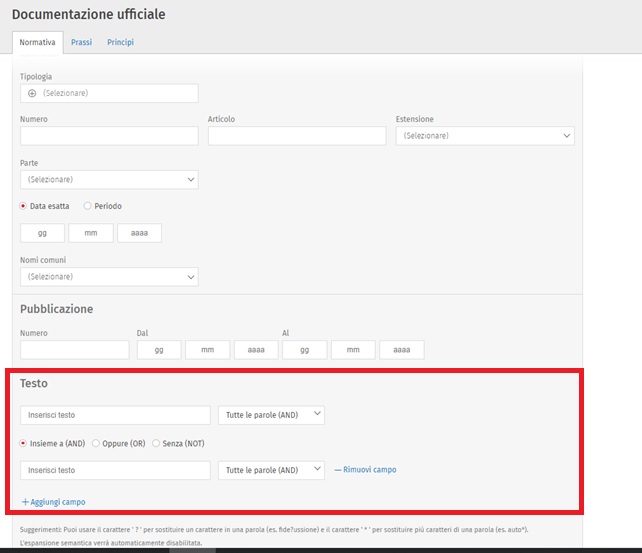Screen dimensions: 642x553
Task: Choose the Oppure (OR) option
Action: 96,443
